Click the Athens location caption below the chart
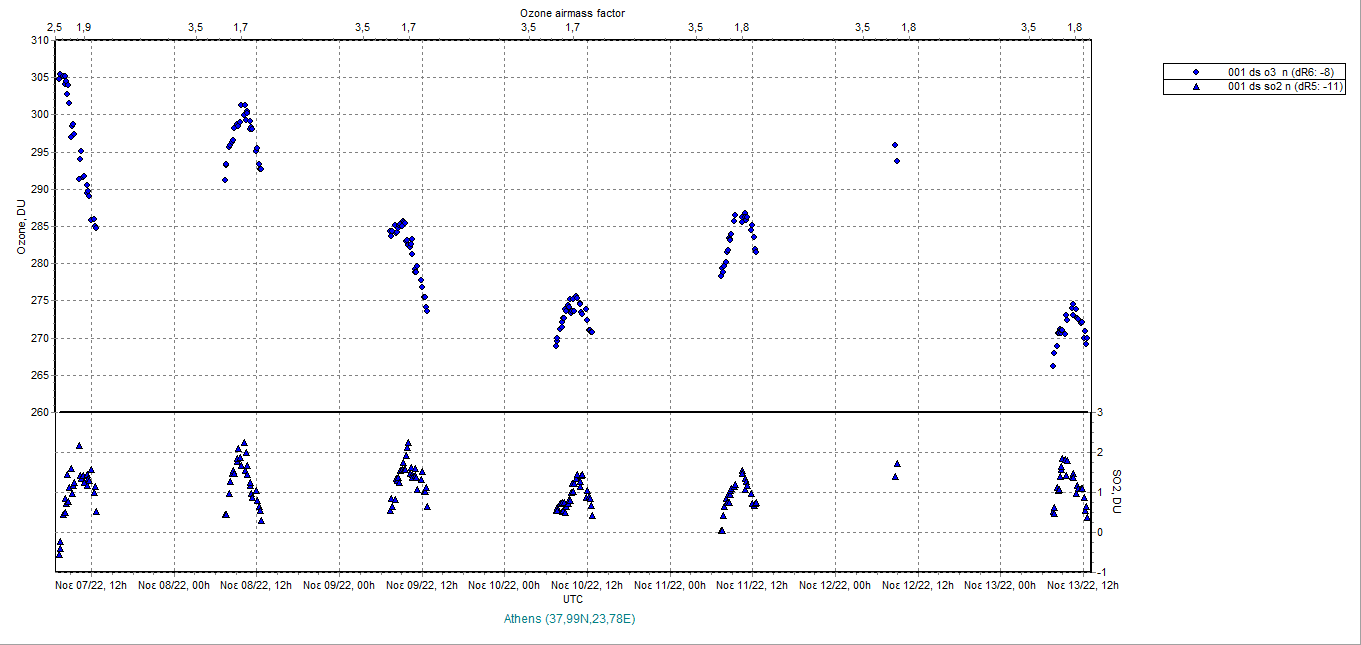 (x=572, y=619)
